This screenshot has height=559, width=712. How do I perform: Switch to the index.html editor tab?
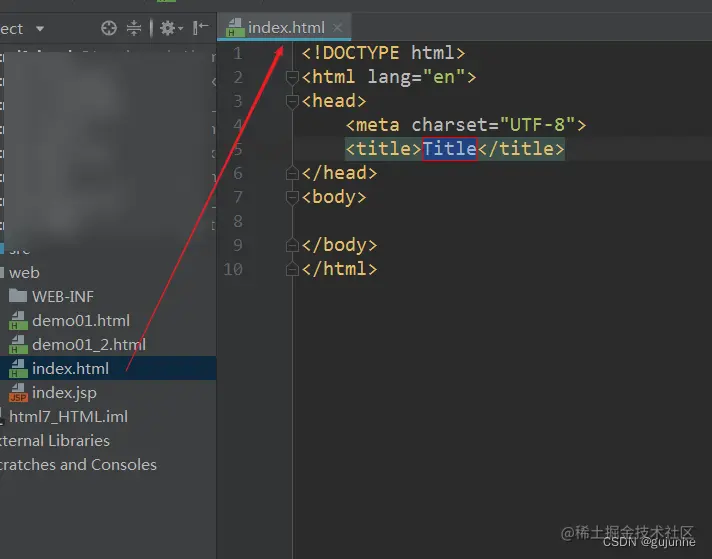(x=284, y=28)
